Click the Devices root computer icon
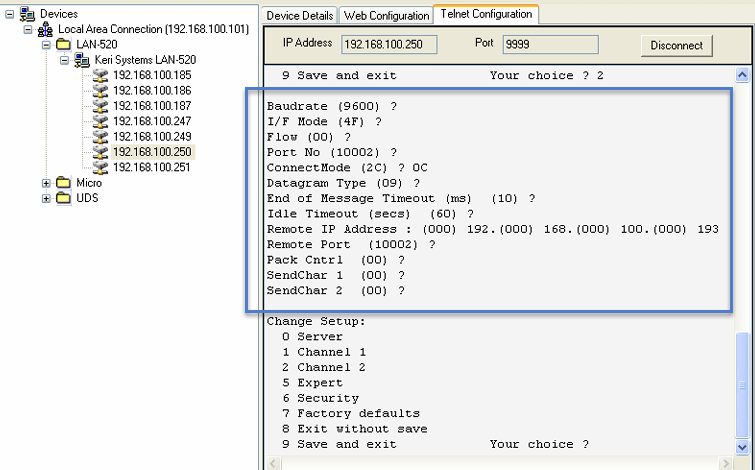 tap(27, 14)
